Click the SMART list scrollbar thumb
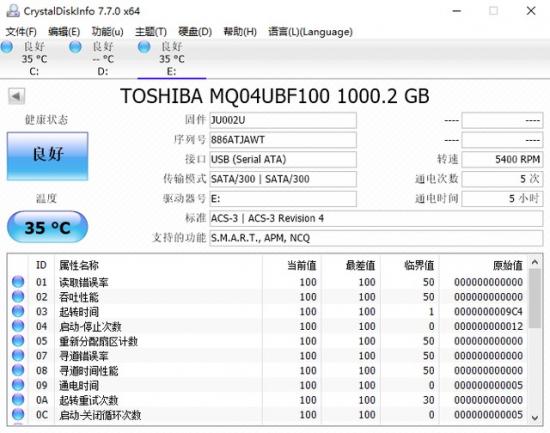The width and height of the screenshot is (550, 433). (535, 298)
